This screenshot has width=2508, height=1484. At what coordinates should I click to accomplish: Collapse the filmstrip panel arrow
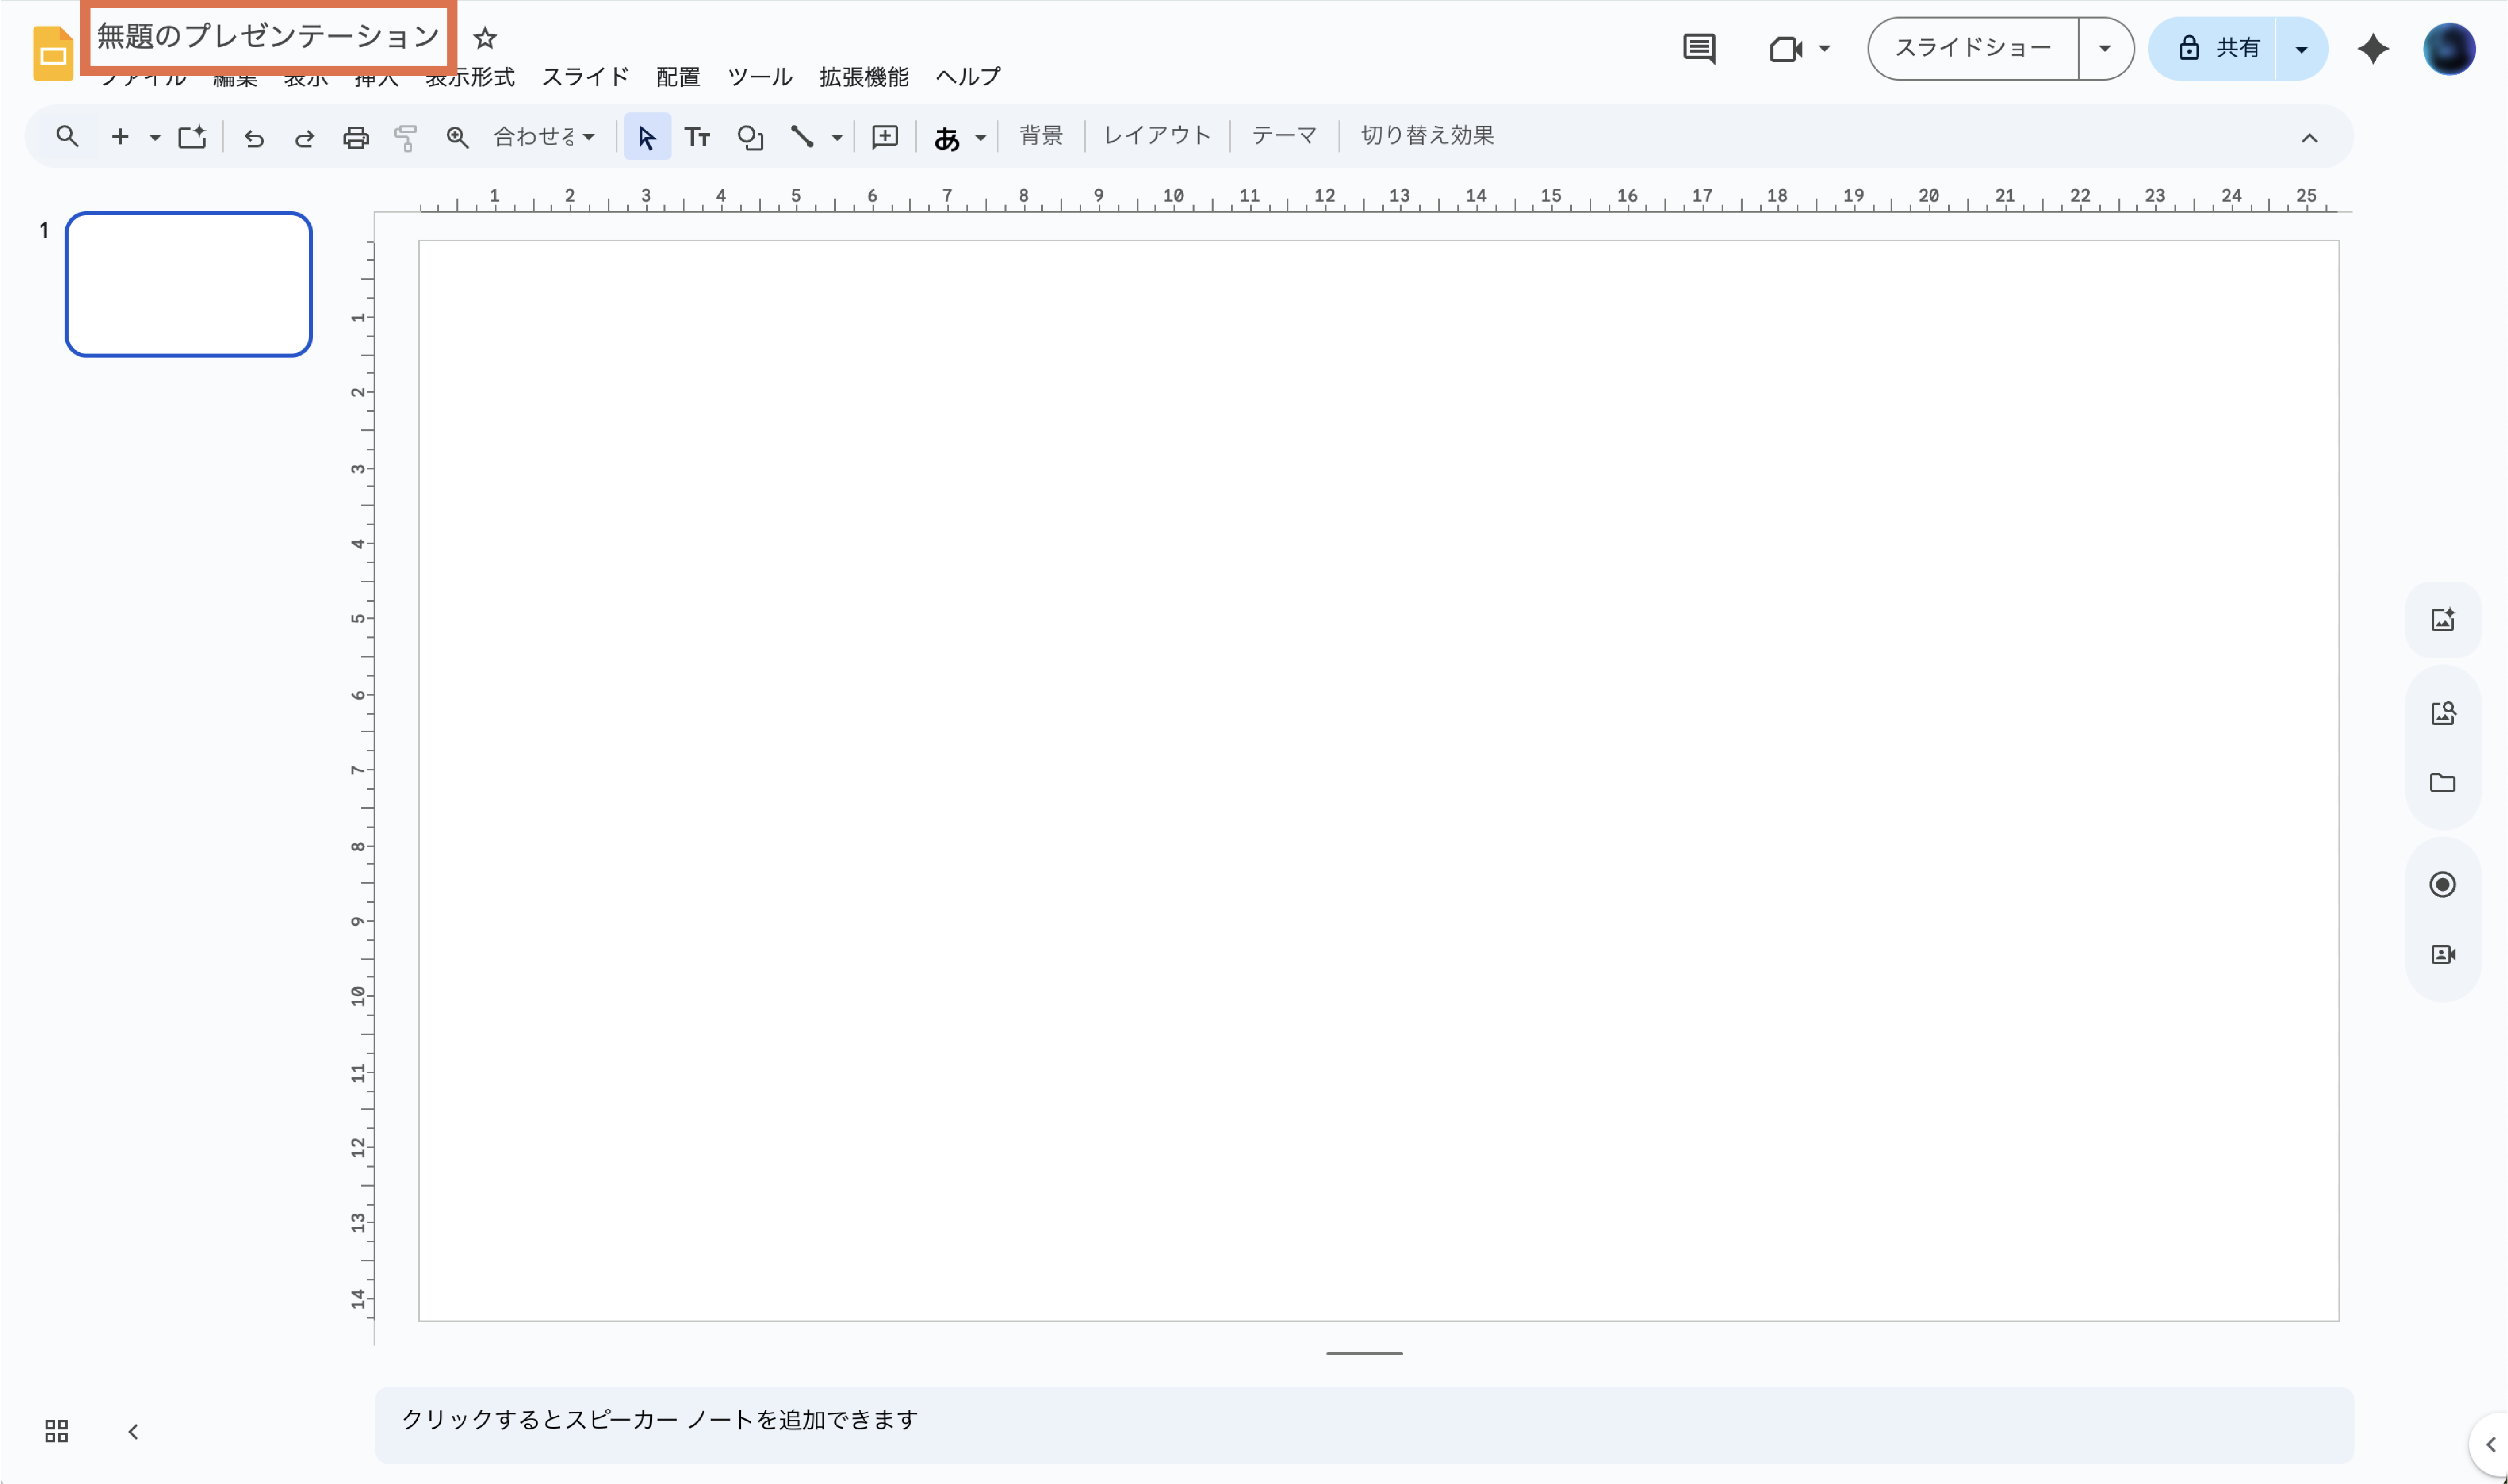[133, 1431]
